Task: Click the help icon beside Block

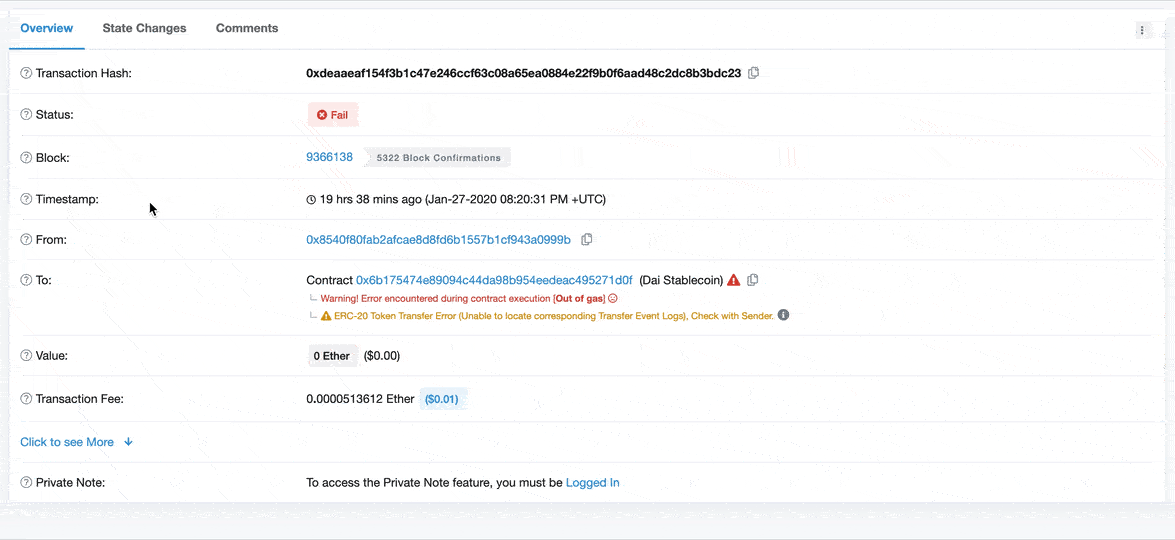Action: [x=26, y=158]
